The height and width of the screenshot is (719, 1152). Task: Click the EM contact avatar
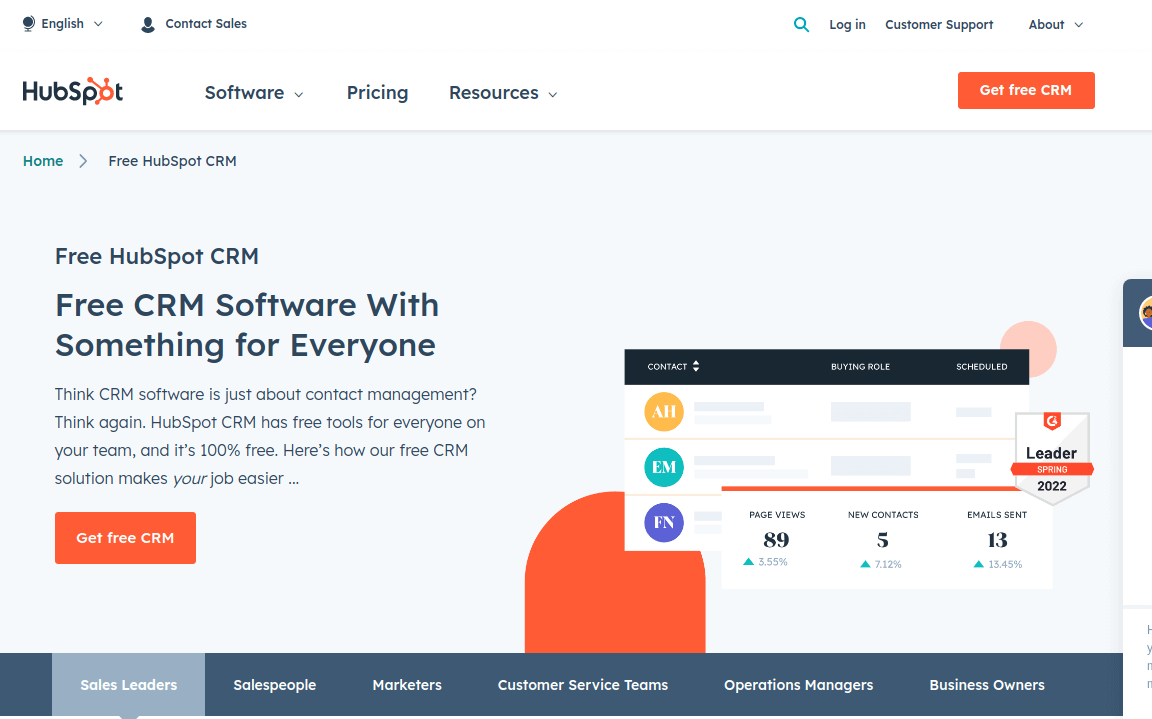[x=664, y=467]
